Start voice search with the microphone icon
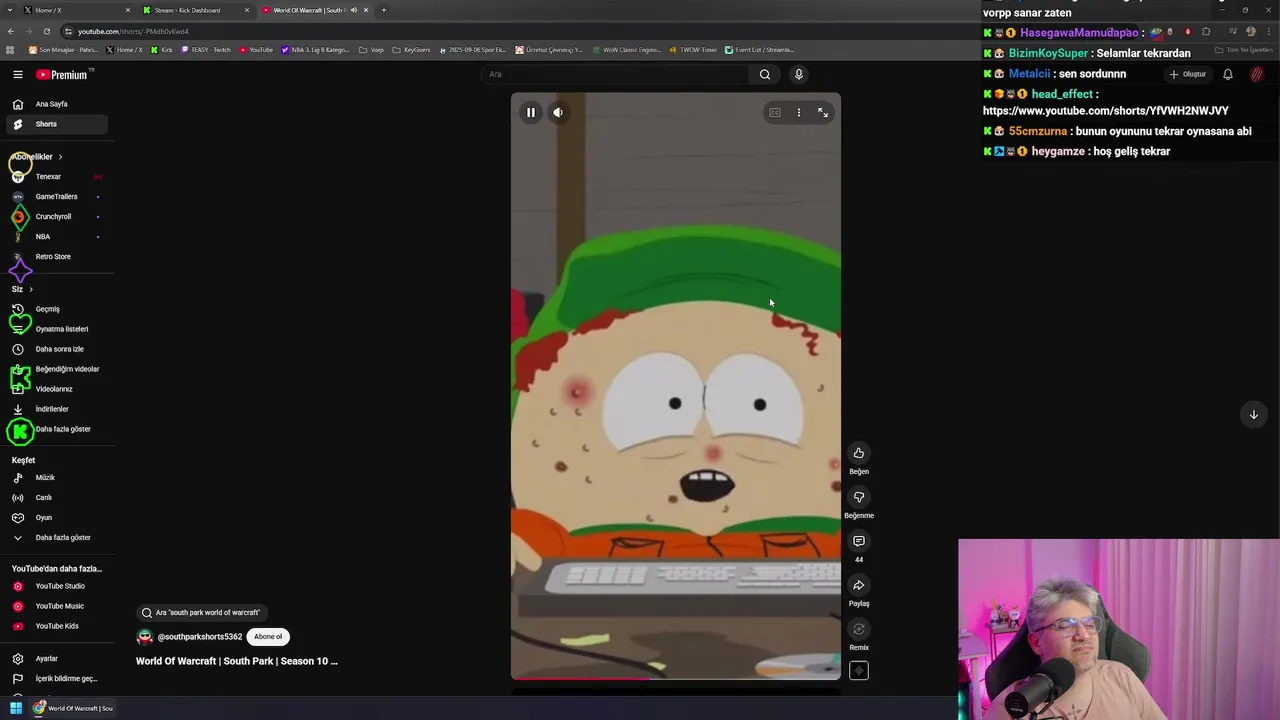Screen dimensions: 1280x720 pos(798,74)
